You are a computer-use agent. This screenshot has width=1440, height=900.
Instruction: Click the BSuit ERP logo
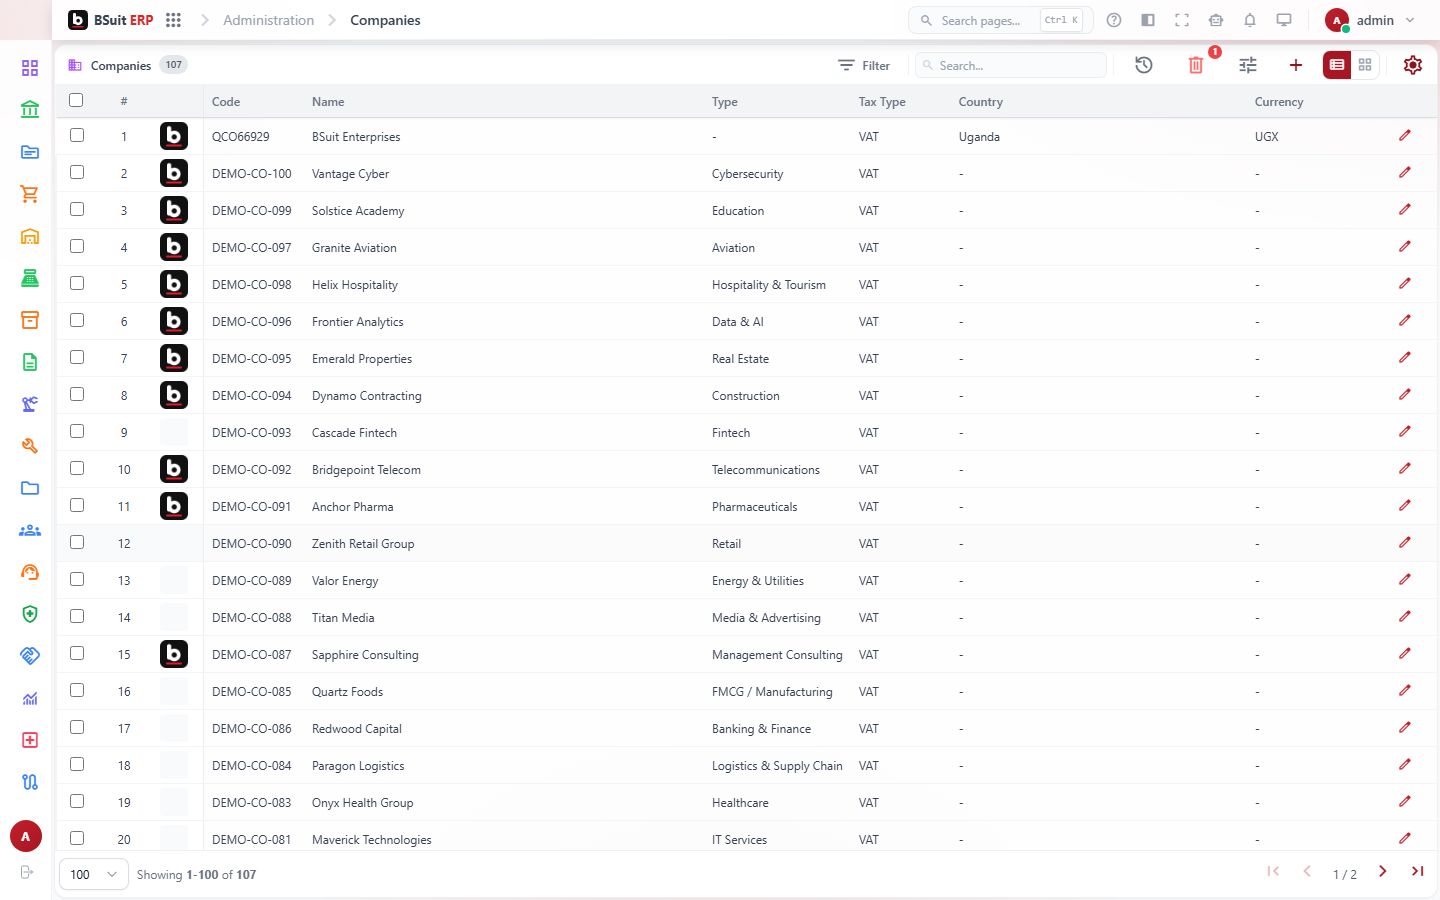tap(111, 20)
